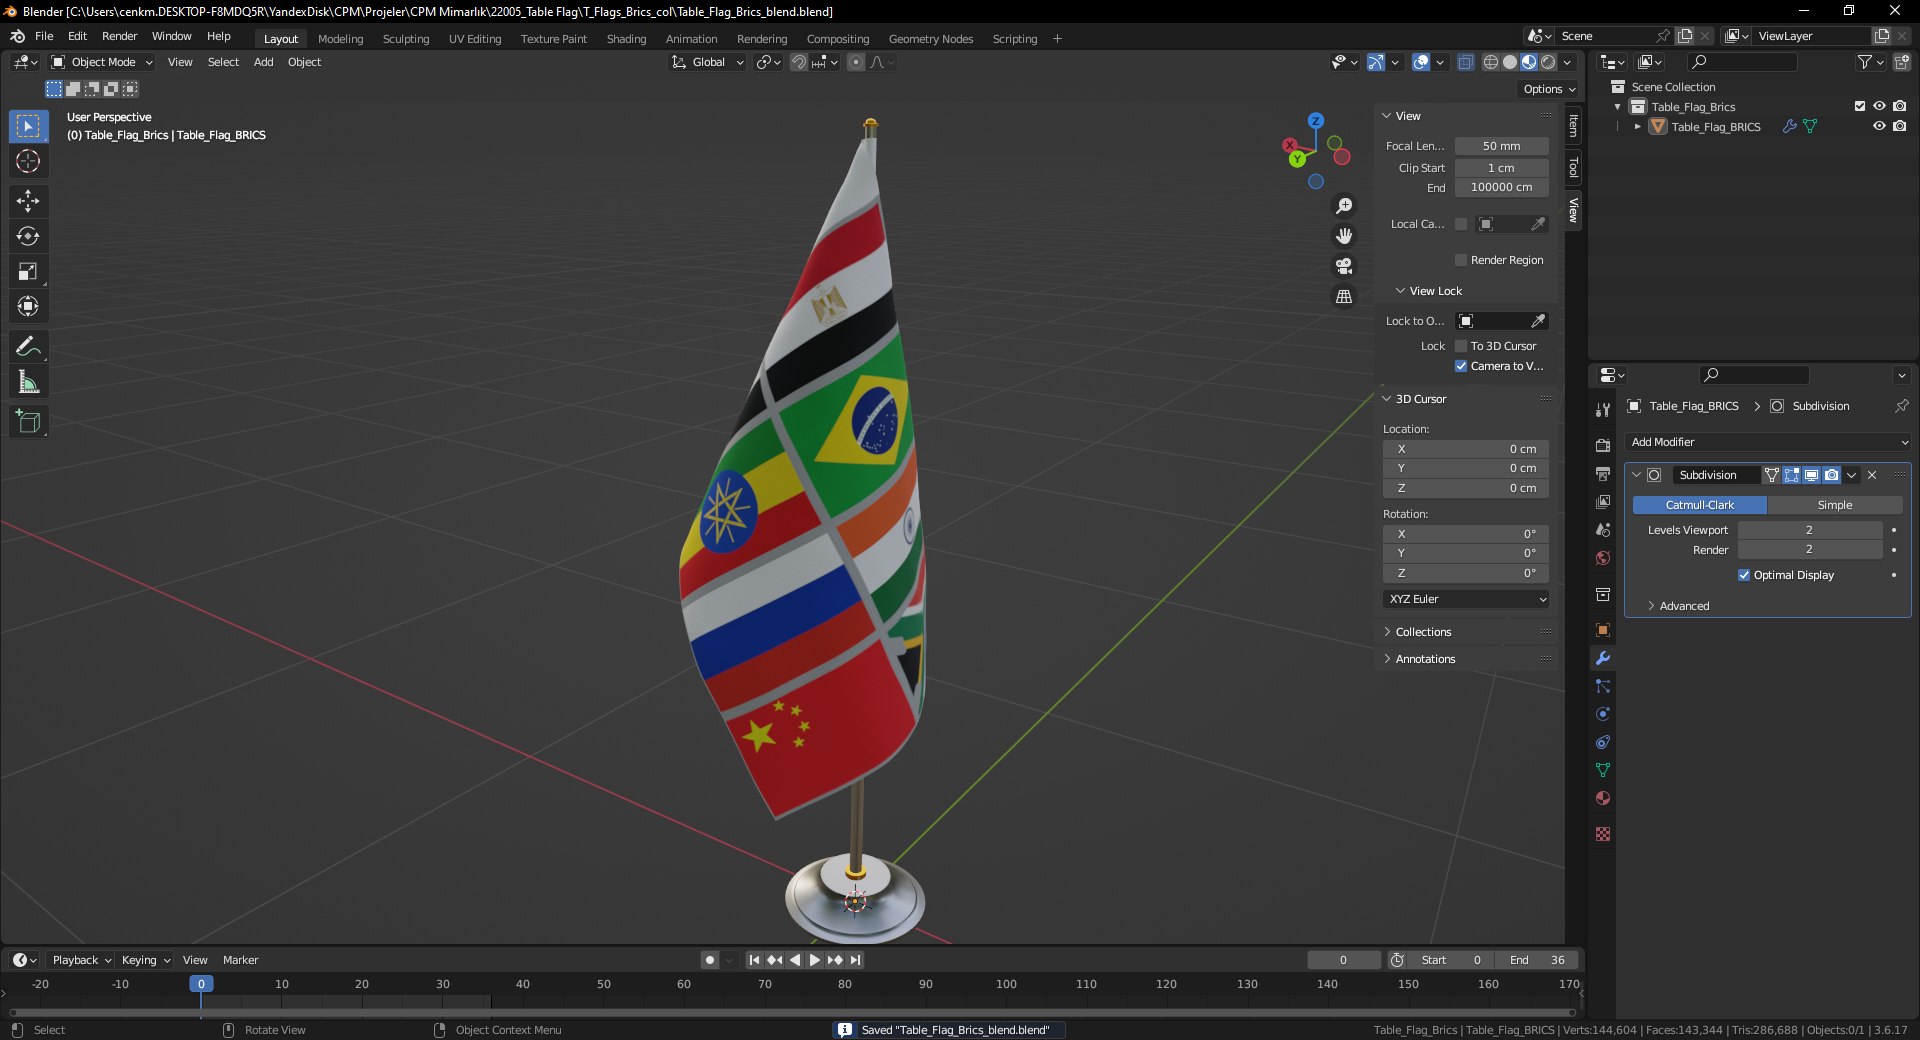1920x1040 pixels.
Task: Open the Texture properties tab
Action: [x=1603, y=834]
